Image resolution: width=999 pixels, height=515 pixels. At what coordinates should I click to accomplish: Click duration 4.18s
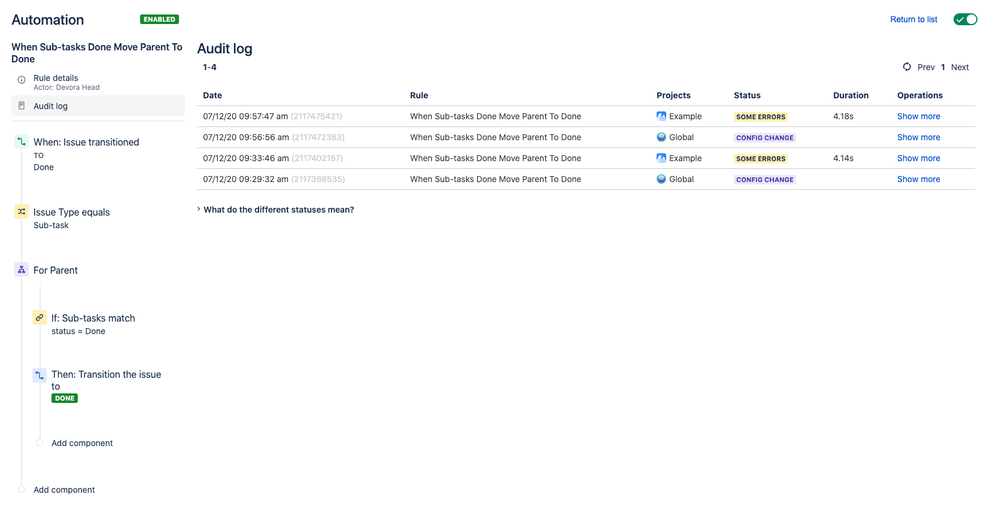[x=843, y=116]
